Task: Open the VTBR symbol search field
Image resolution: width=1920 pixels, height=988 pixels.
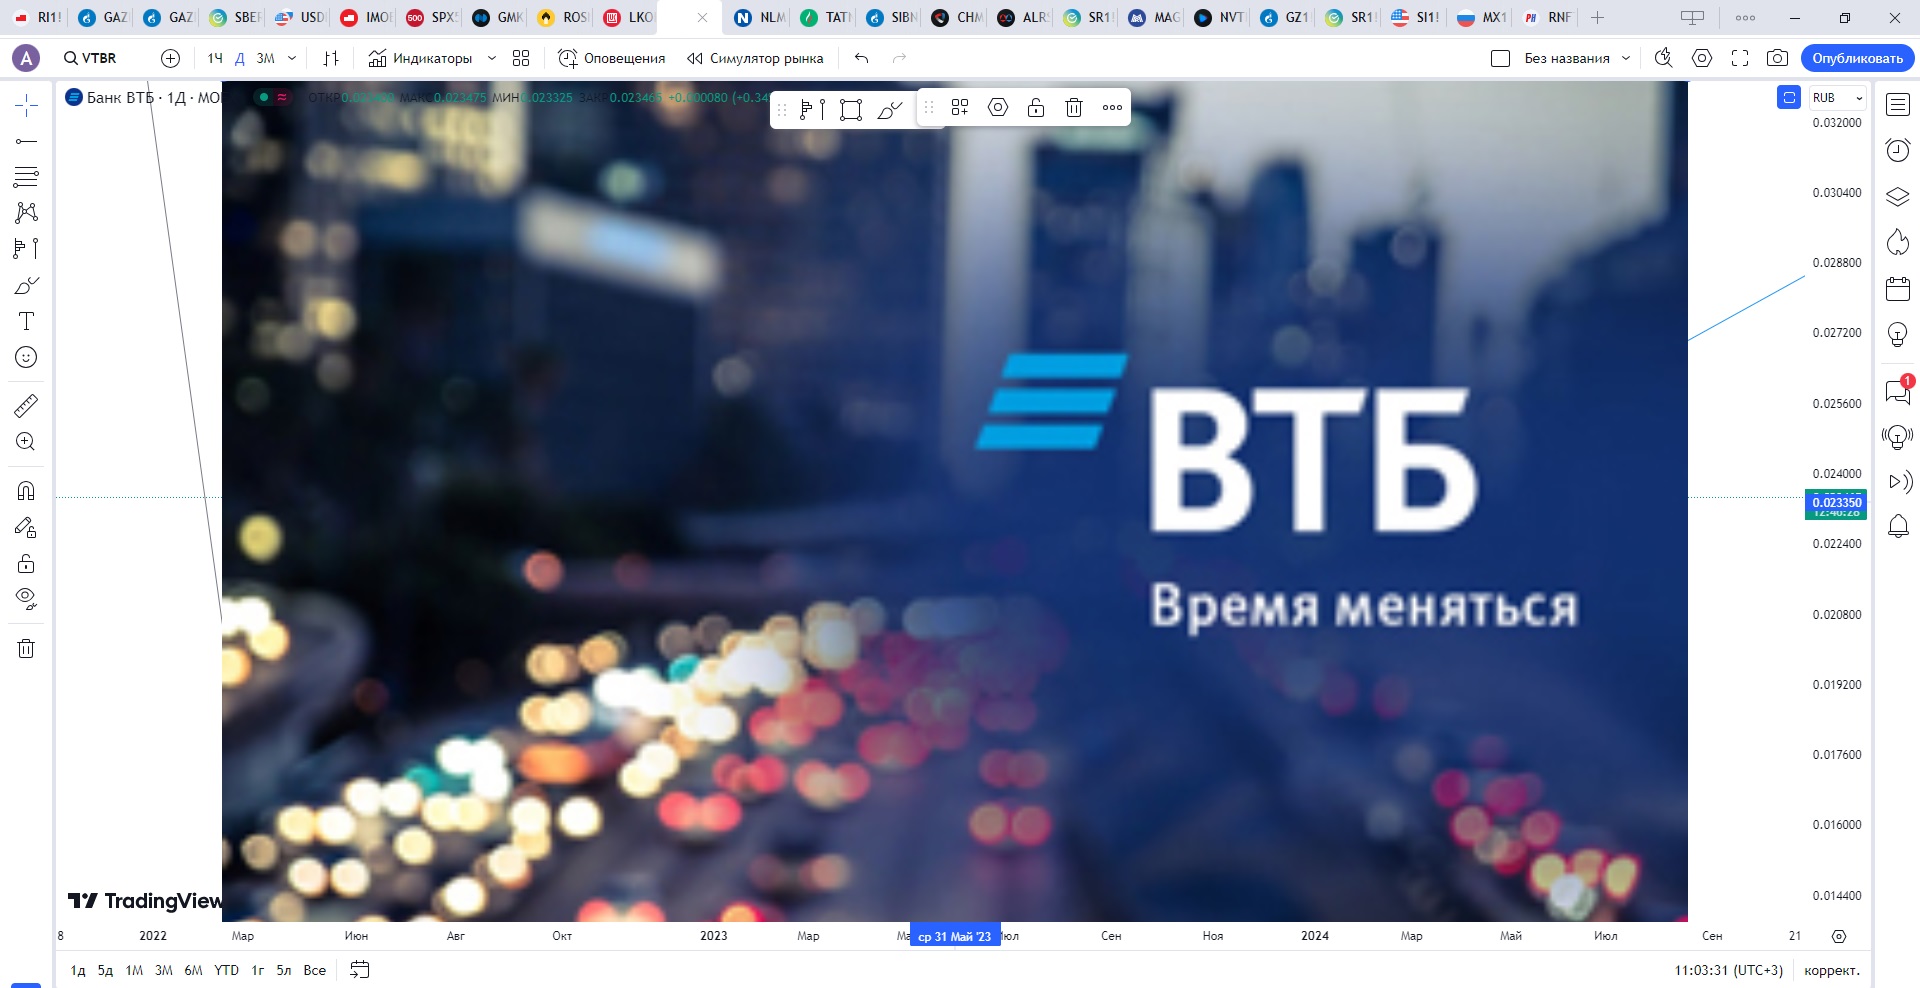Action: (91, 58)
